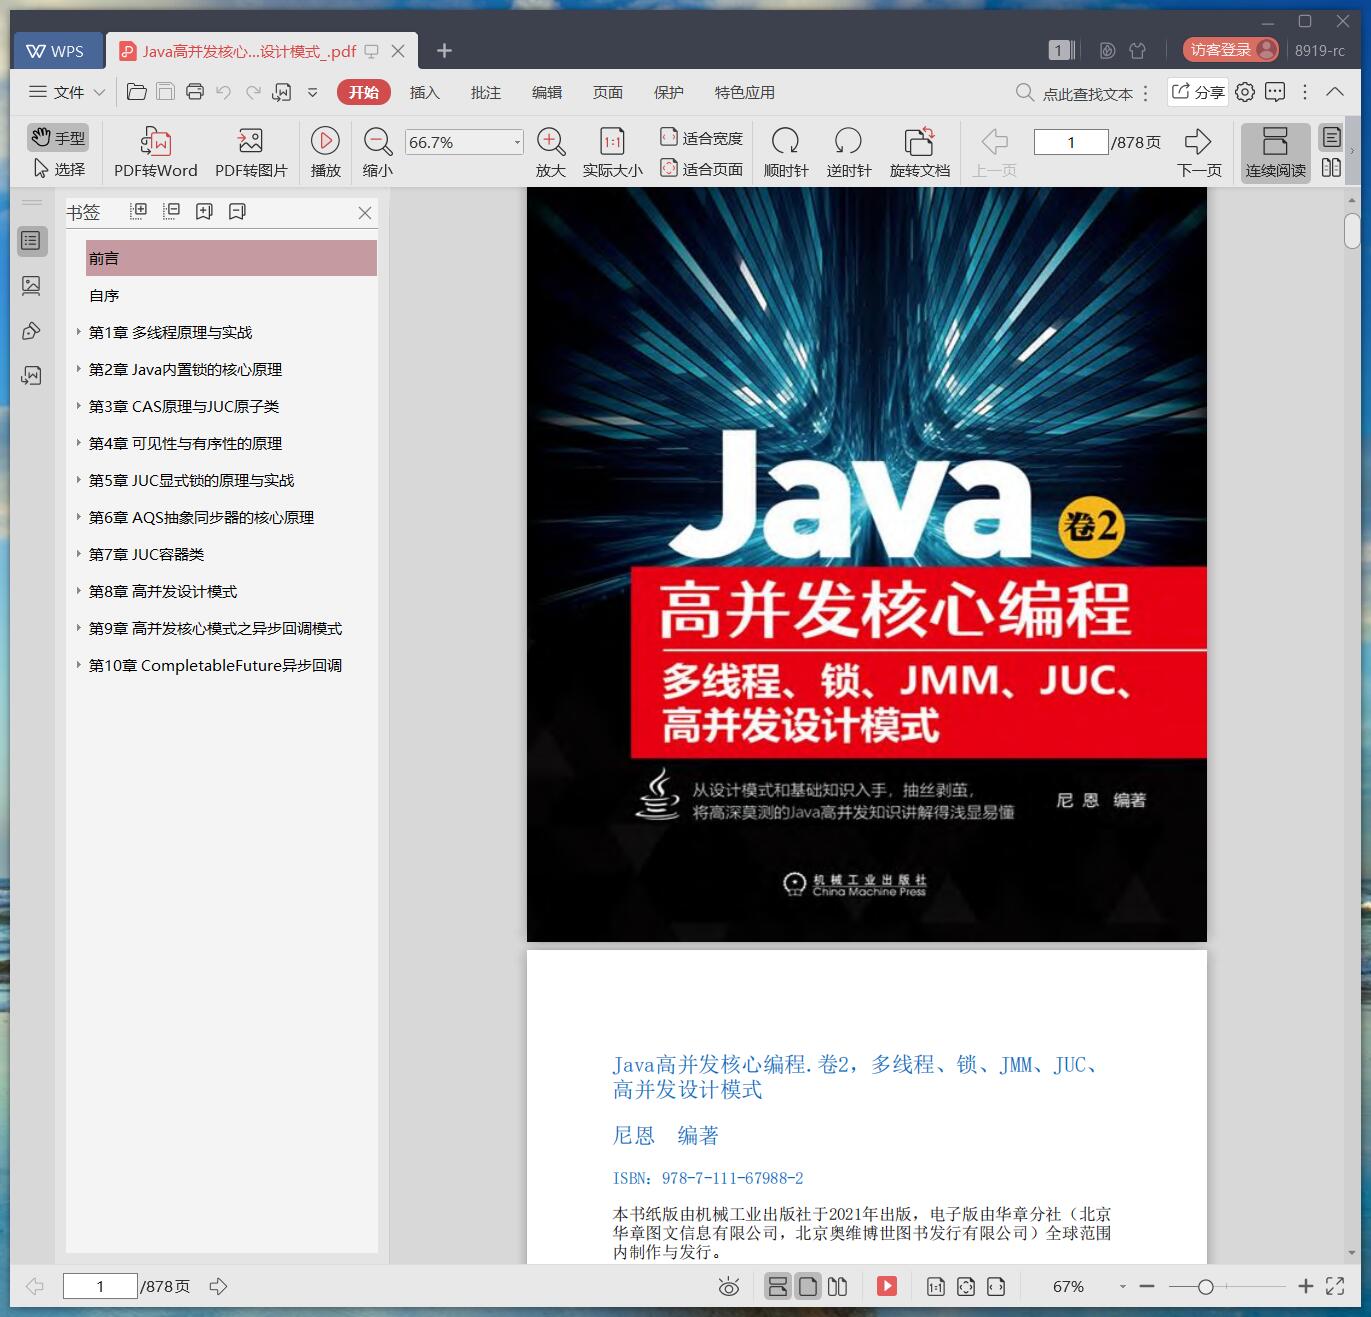Jump to 第8章 高并发设计模式
The width and height of the screenshot is (1371, 1317).
tap(163, 592)
